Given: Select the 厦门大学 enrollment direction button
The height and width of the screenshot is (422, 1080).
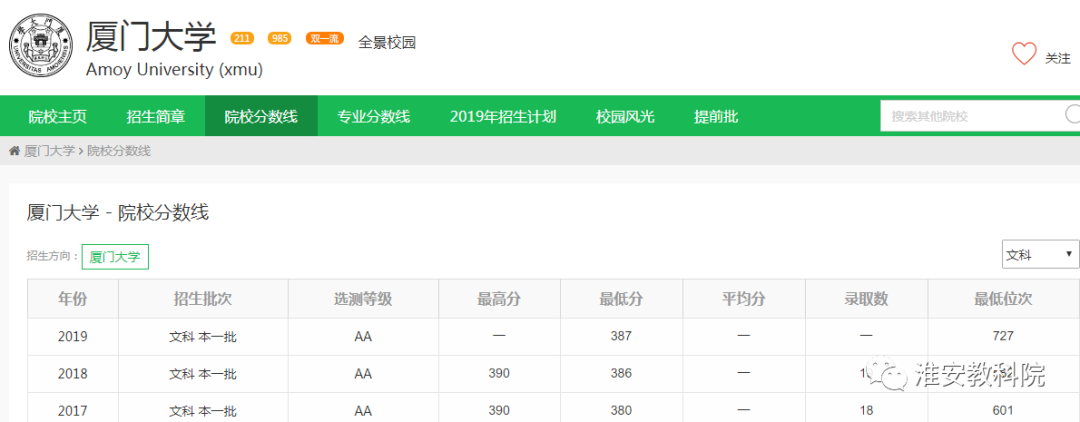Looking at the screenshot, I should click(115, 257).
